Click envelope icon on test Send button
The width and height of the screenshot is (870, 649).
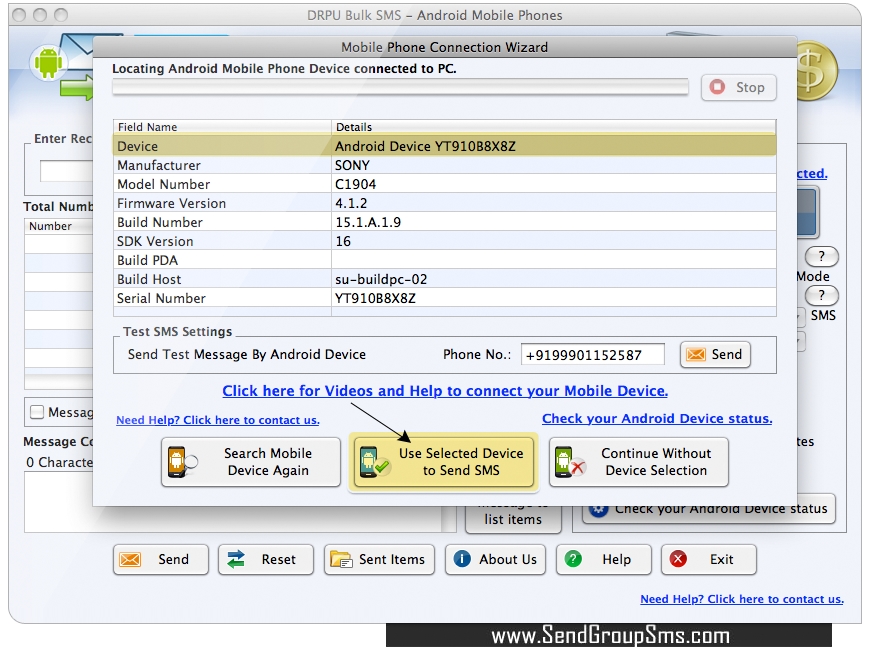tap(696, 354)
